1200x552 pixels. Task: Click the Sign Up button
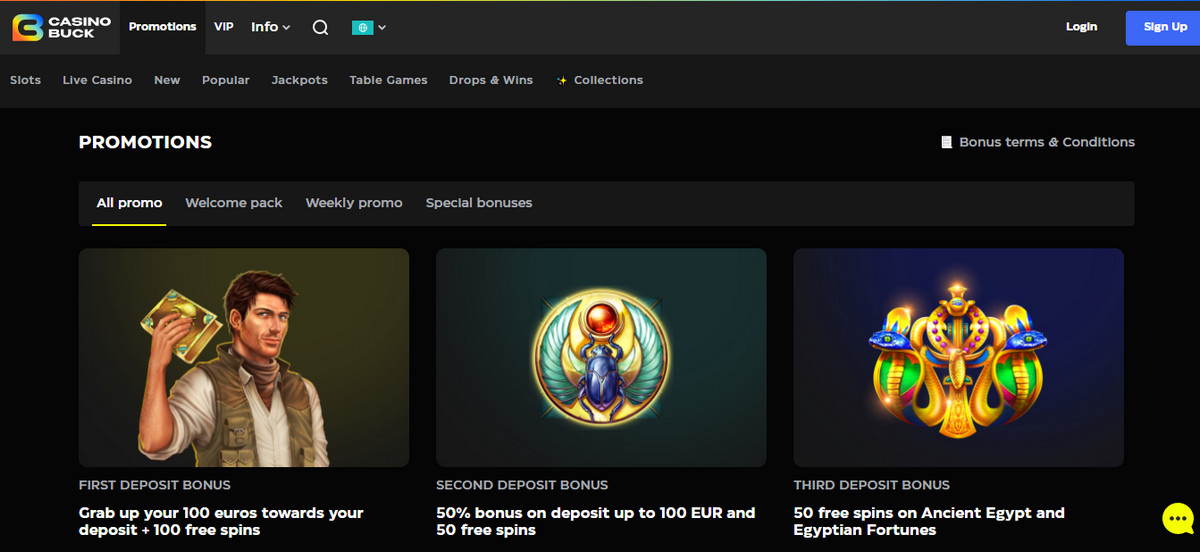coord(1165,28)
